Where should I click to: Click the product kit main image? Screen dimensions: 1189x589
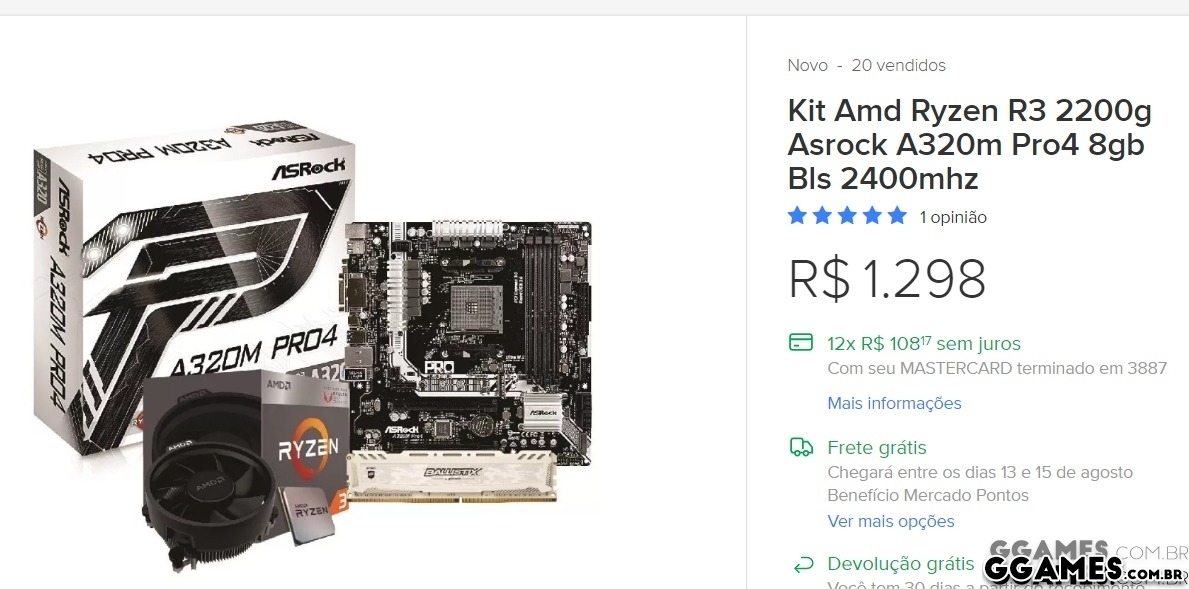(x=314, y=345)
